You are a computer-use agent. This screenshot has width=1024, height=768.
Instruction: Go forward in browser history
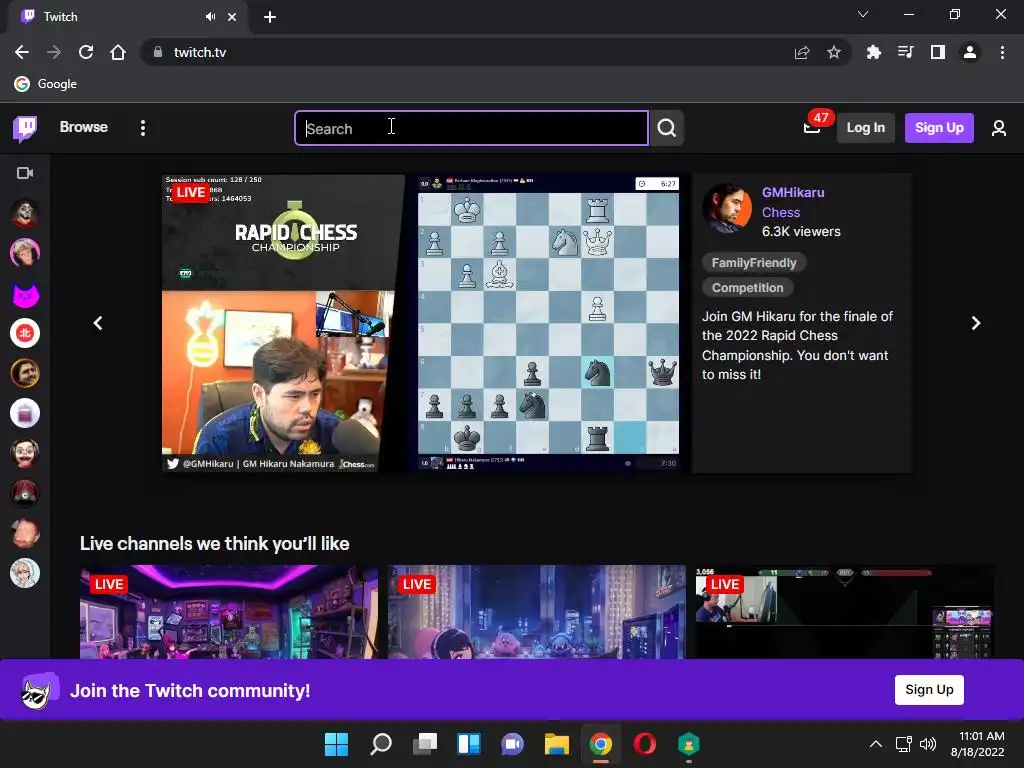pos(54,52)
